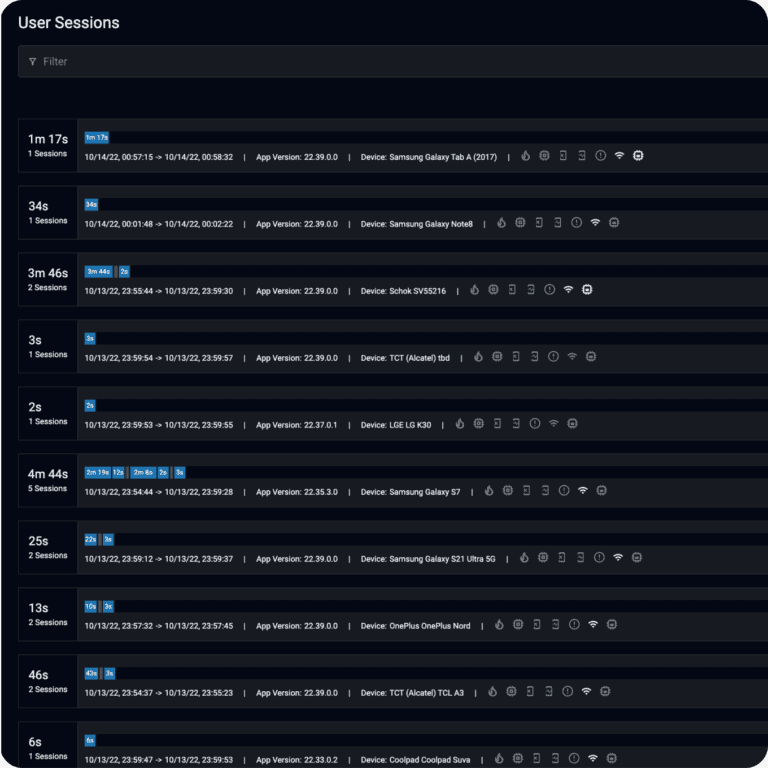This screenshot has height=768, width=768.
Task: Open the 3m 46s, 2 Sessions summary cell
Action: pyautogui.click(x=48, y=280)
